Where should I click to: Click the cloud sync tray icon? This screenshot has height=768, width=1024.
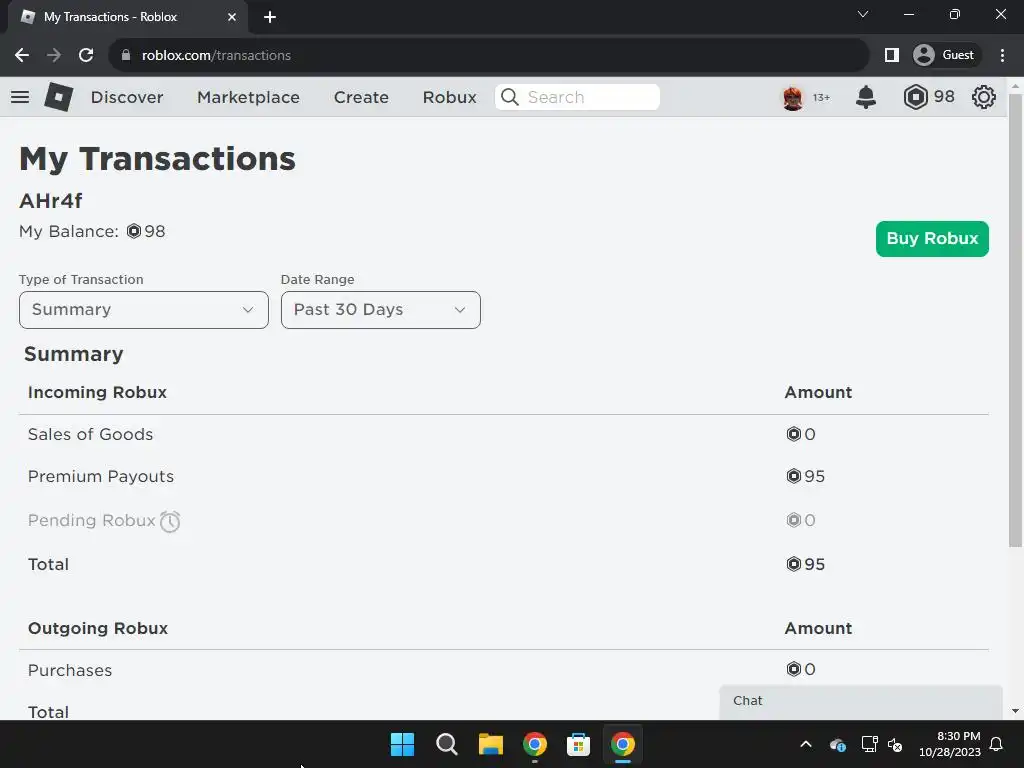(838, 744)
